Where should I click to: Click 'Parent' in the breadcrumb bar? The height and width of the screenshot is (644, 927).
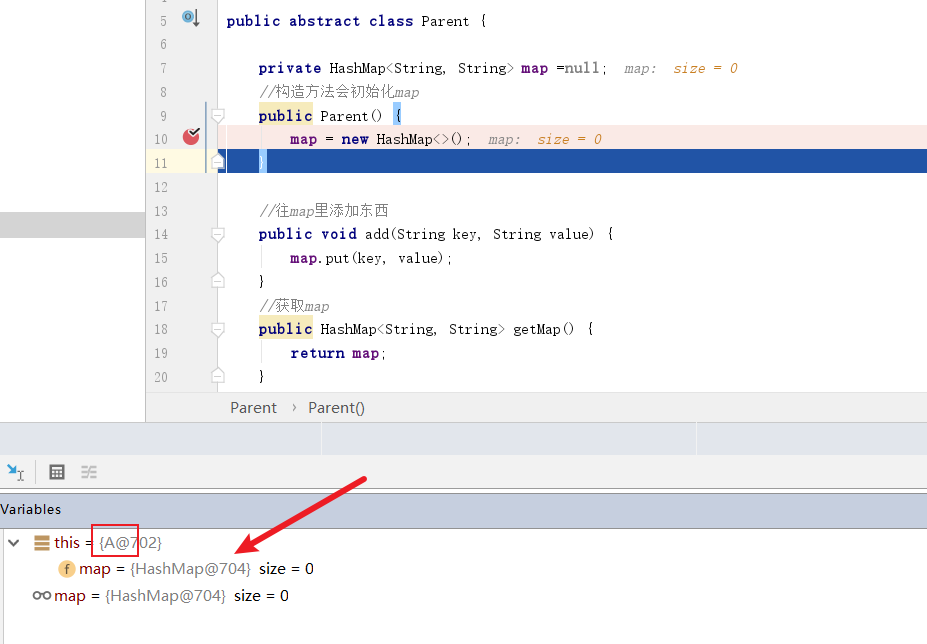coord(253,408)
